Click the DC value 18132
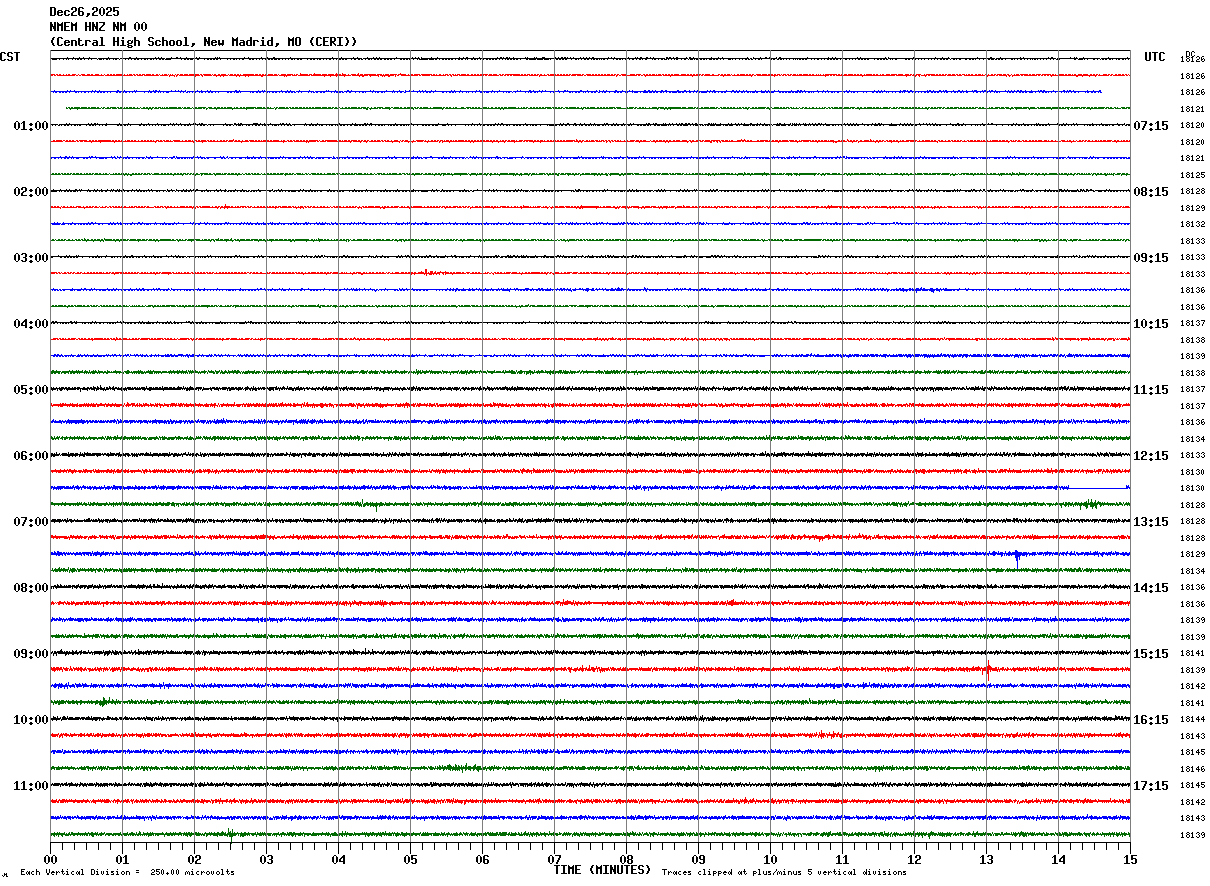This screenshot has height=886, width=1210. pyautogui.click(x=1192, y=225)
